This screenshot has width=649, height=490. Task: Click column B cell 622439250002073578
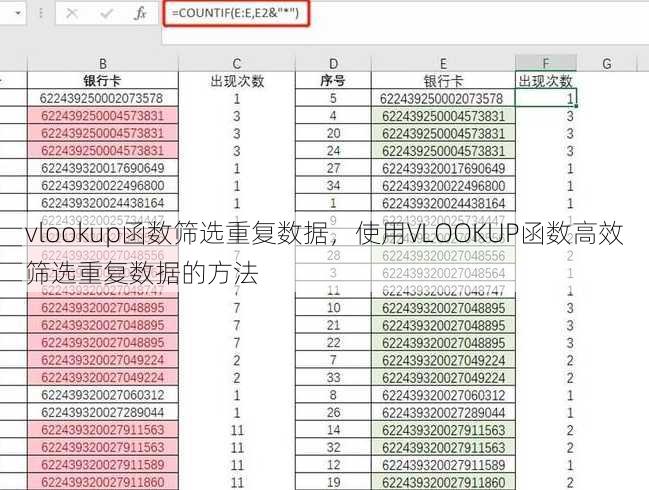tap(103, 98)
